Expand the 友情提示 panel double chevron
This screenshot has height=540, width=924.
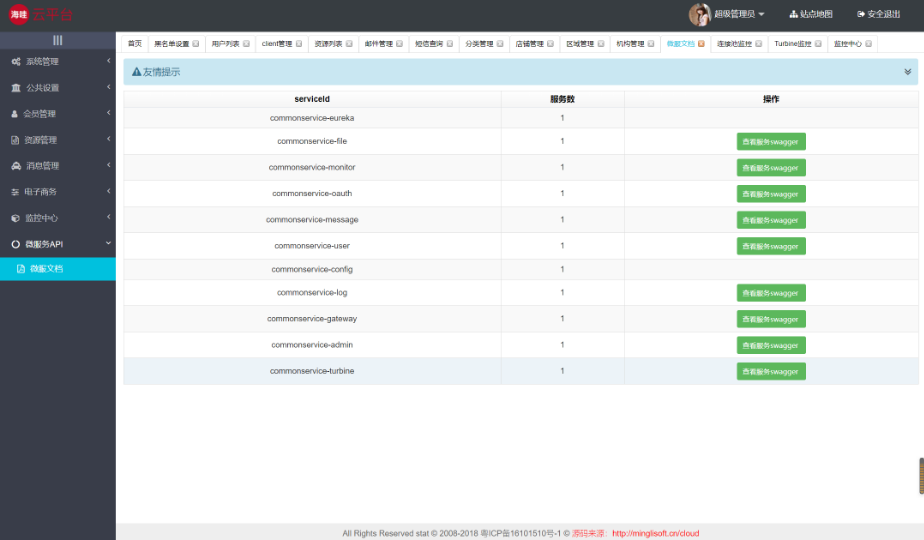click(908, 72)
